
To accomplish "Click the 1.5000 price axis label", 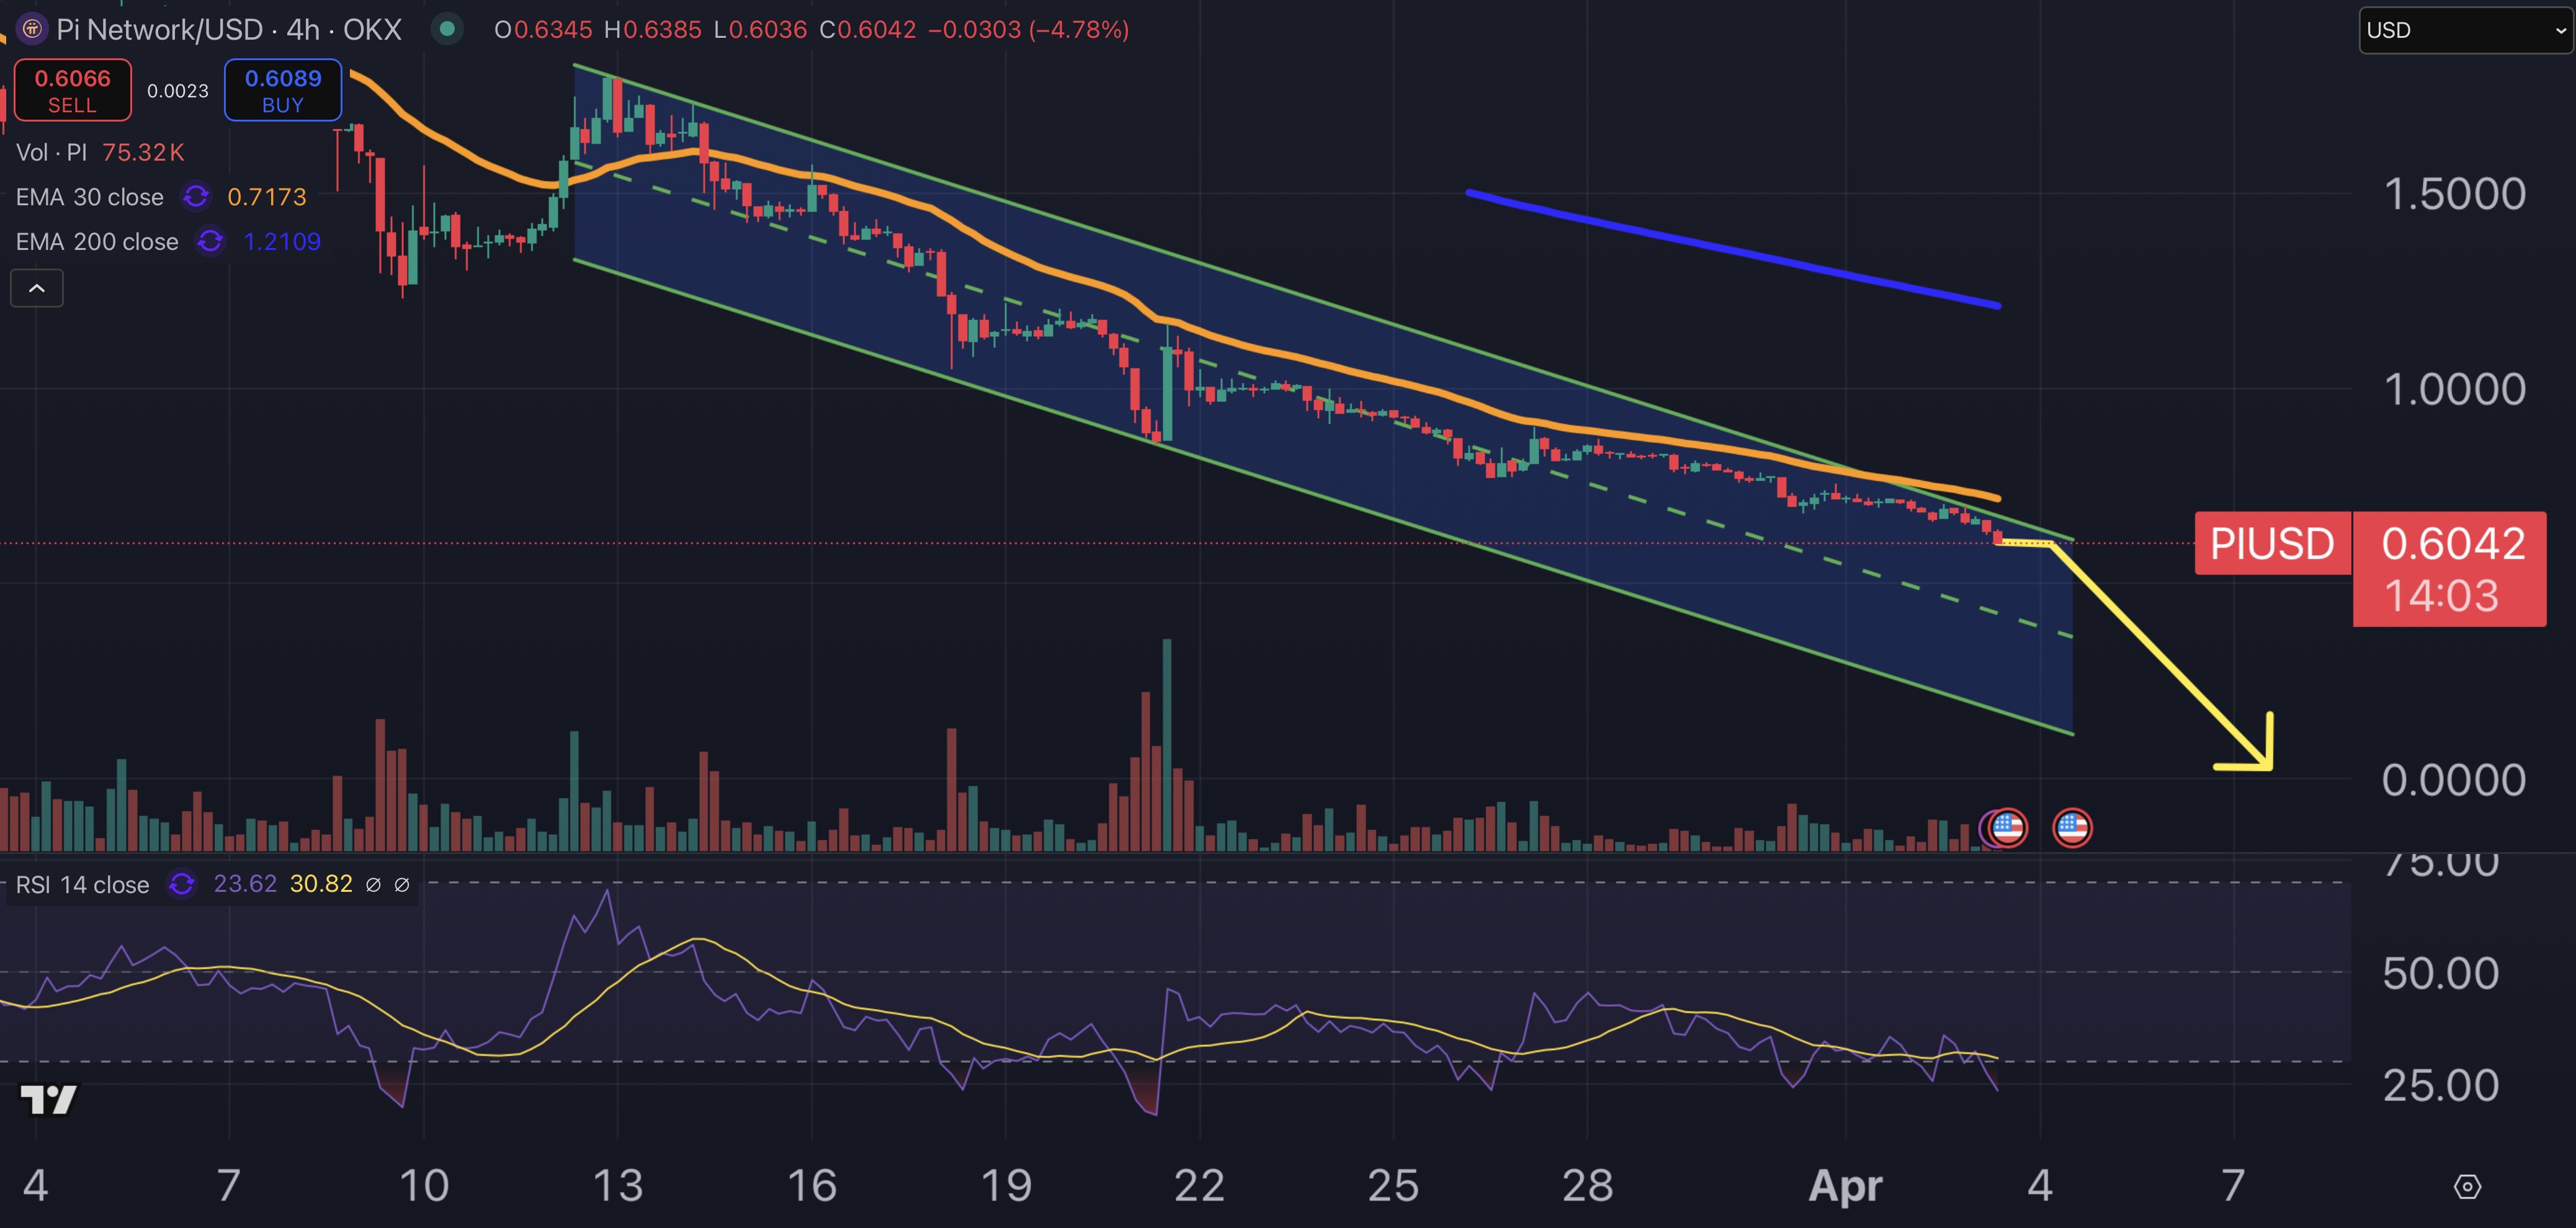I will point(2455,194).
